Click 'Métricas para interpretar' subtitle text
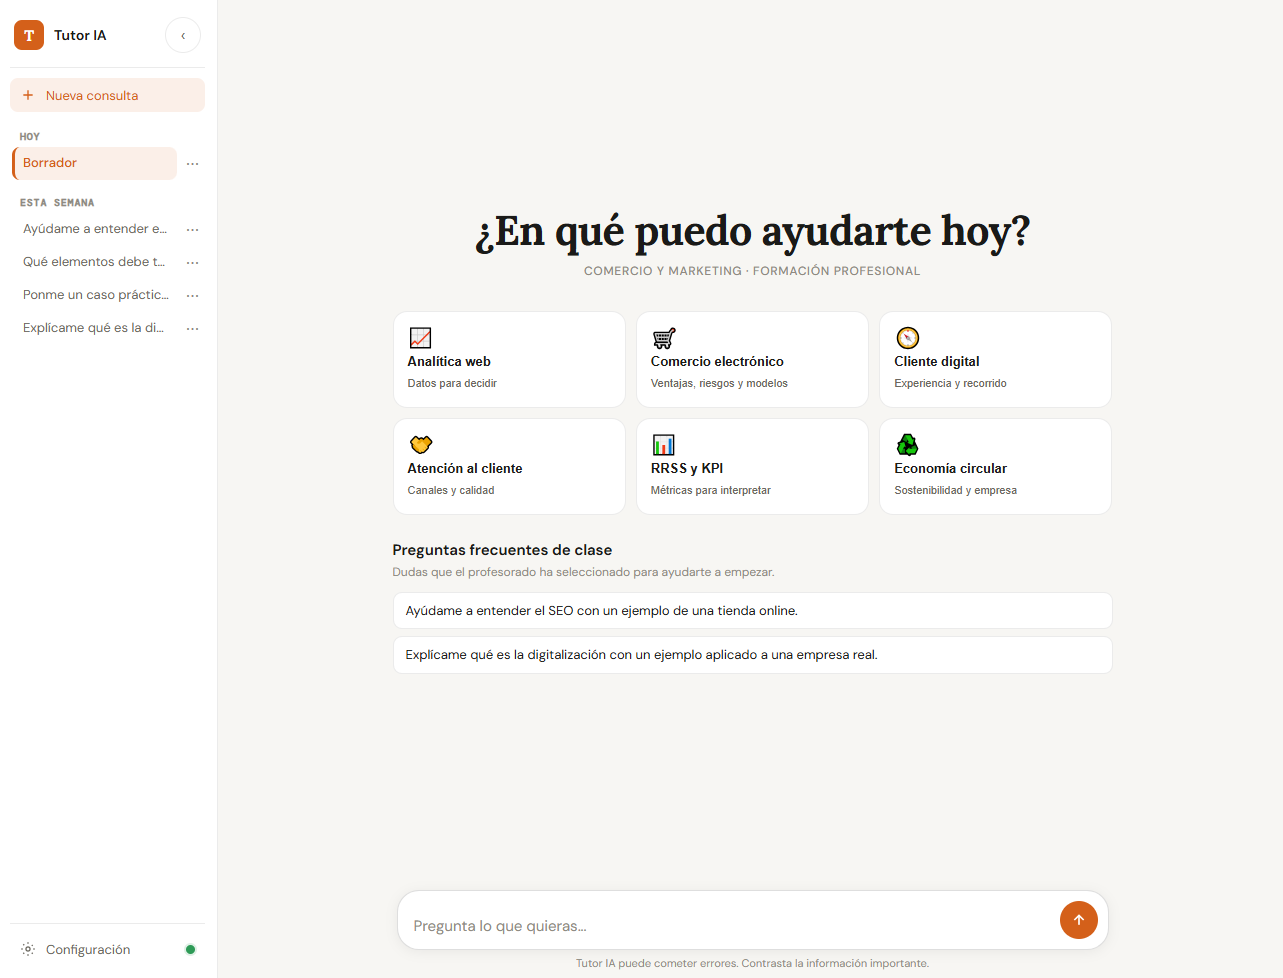The height and width of the screenshot is (978, 1283). click(711, 491)
